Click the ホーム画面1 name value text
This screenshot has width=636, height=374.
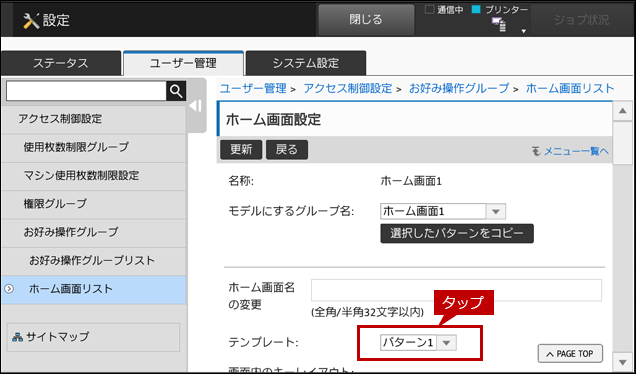pos(411,181)
